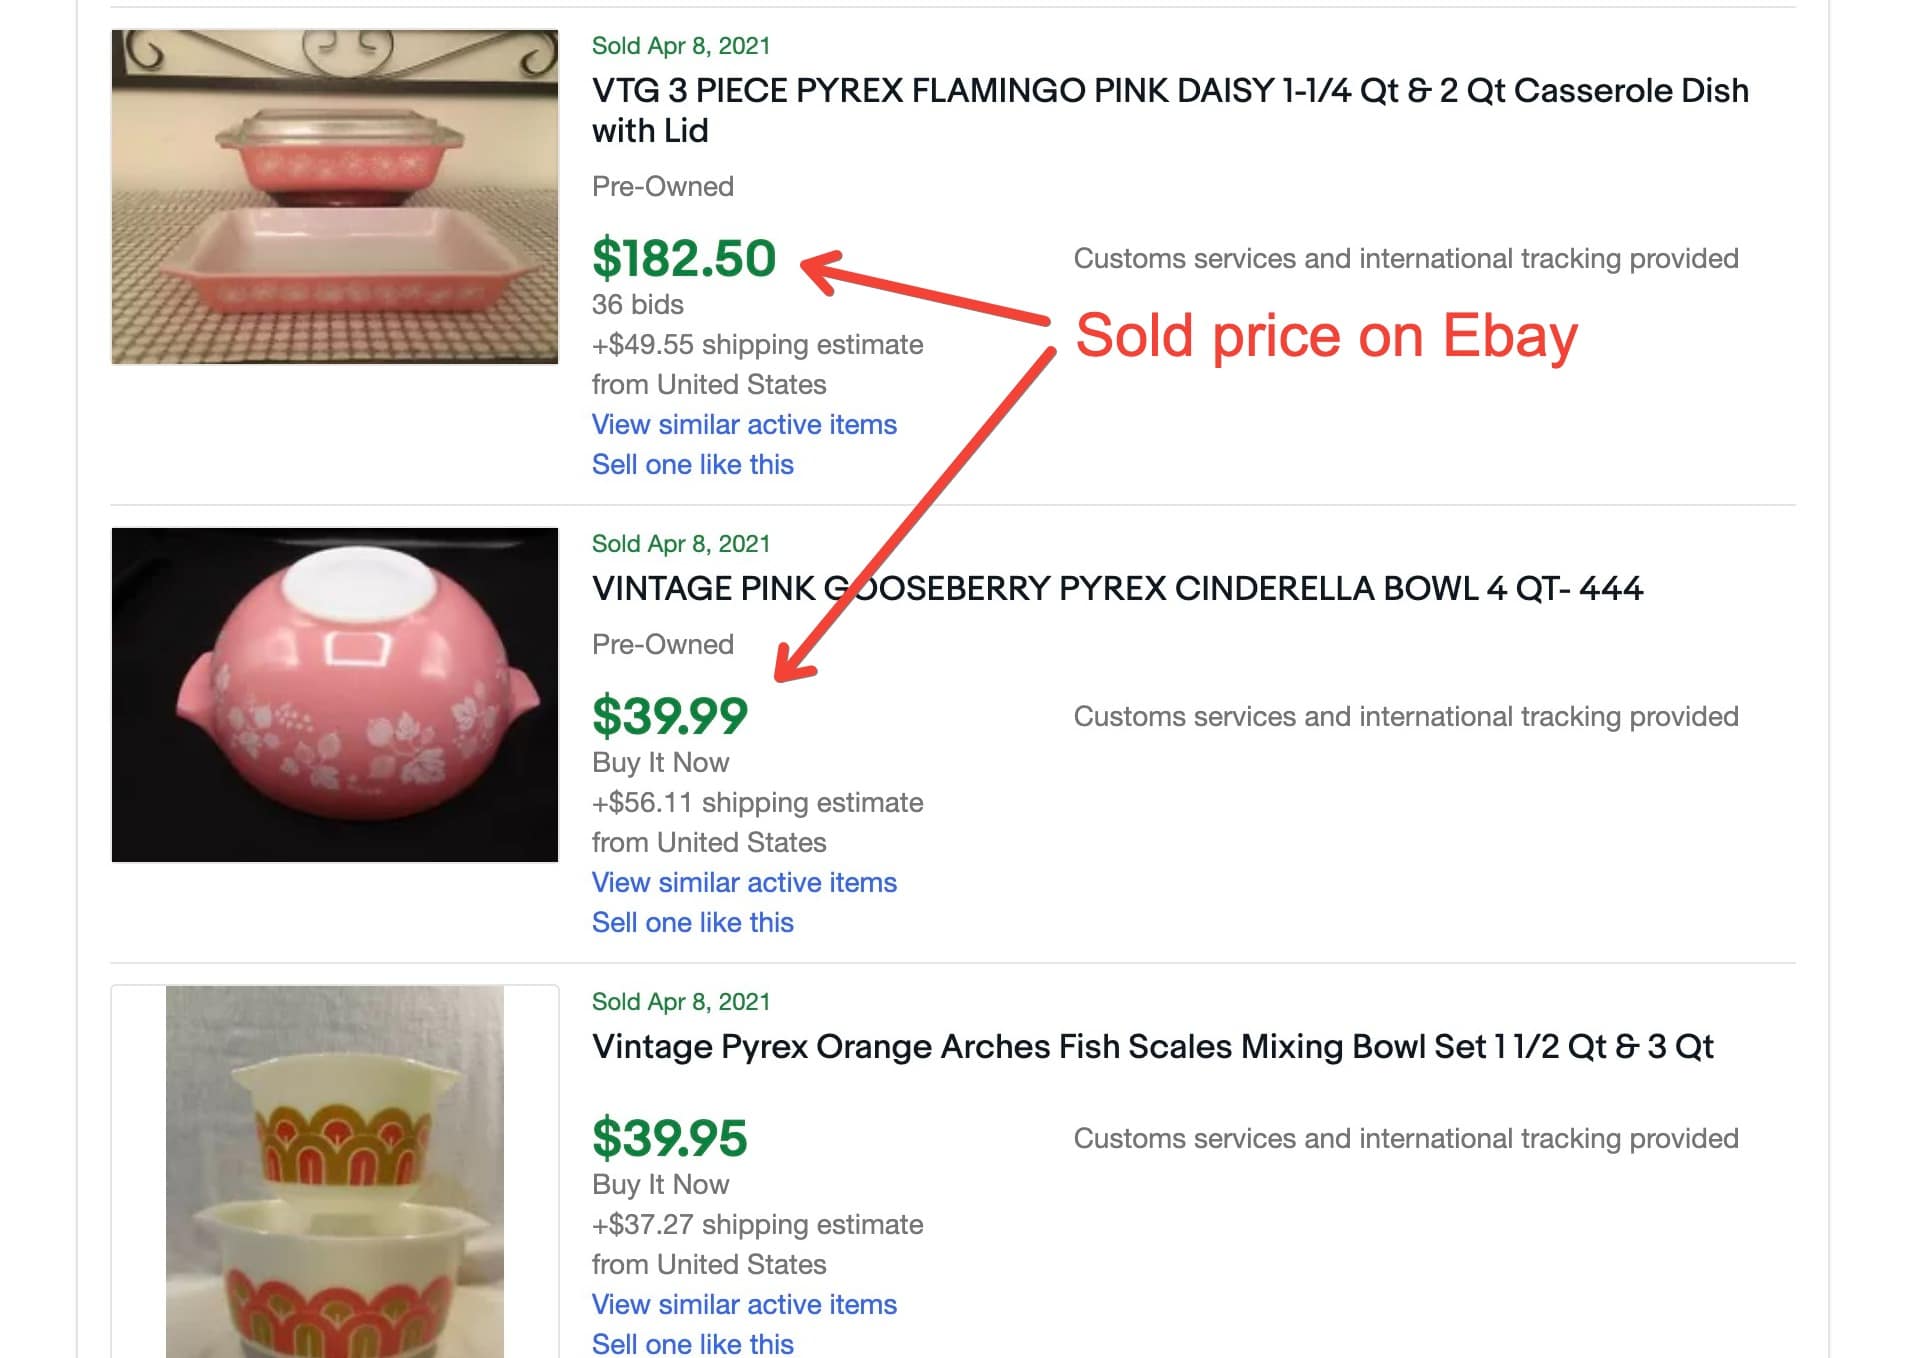
Task: Click the $49.55 shipping estimate text
Action: click(x=757, y=344)
